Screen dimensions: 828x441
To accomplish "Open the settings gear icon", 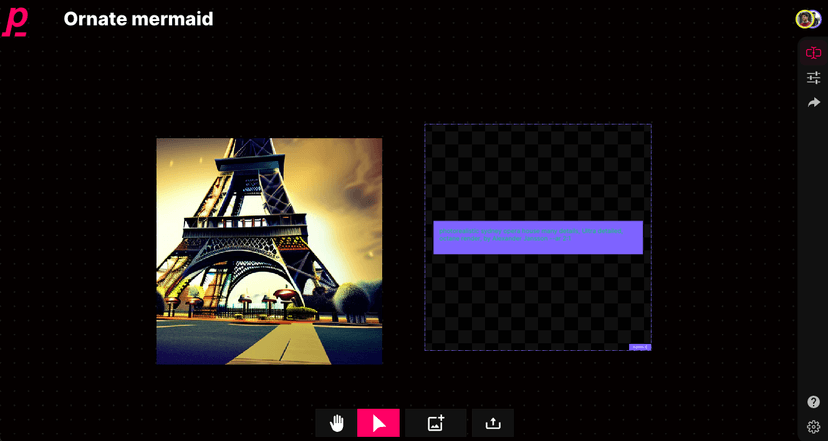I will pyautogui.click(x=813, y=427).
